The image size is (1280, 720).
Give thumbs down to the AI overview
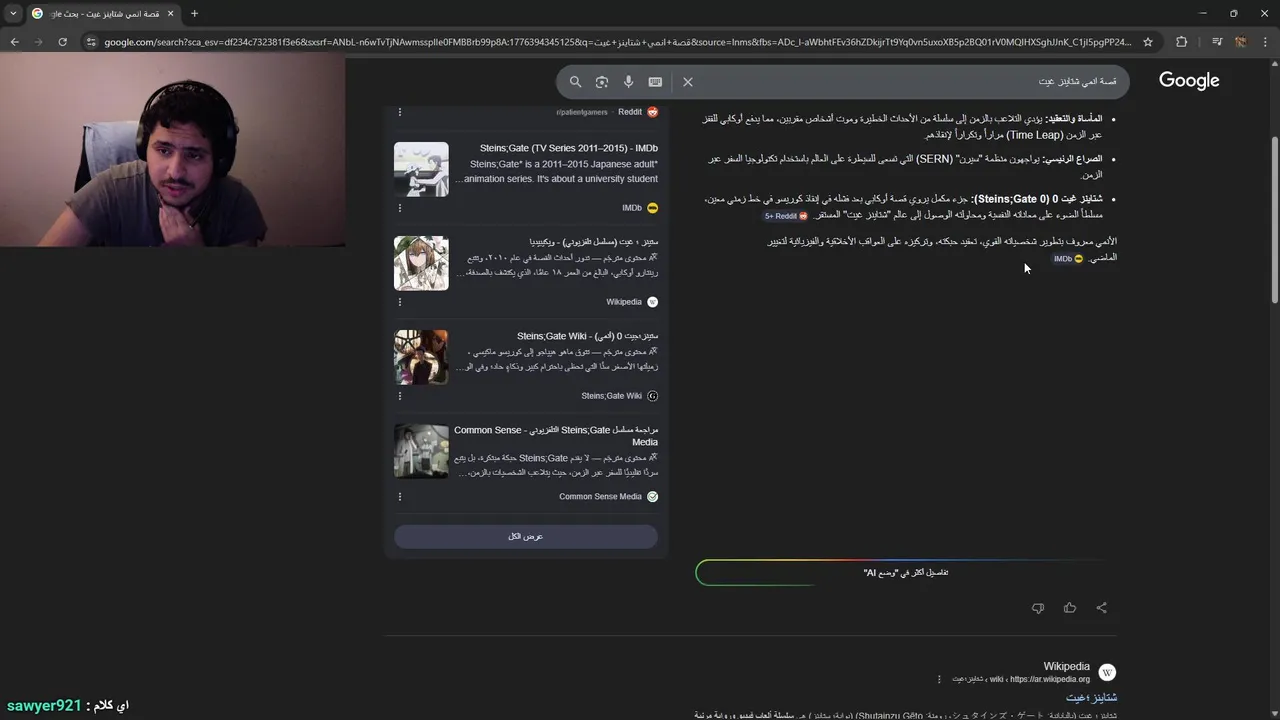point(1038,608)
